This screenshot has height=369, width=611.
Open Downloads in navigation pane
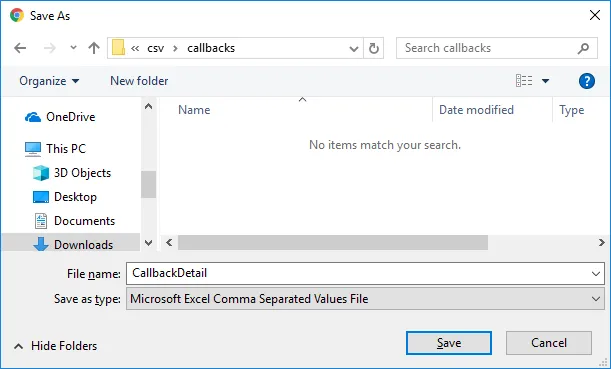(x=83, y=245)
